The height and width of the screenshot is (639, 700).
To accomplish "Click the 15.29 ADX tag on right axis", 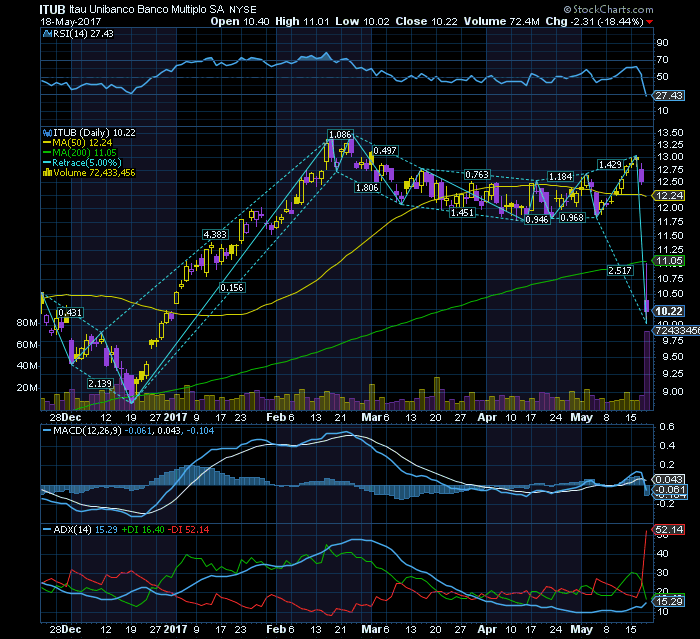I will coord(669,601).
